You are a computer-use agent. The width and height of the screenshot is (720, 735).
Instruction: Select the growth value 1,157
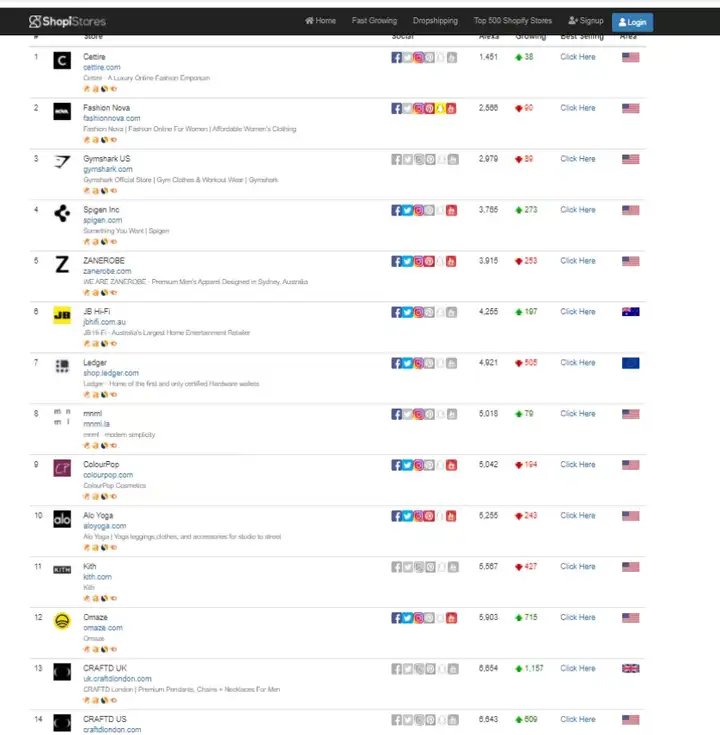534,668
